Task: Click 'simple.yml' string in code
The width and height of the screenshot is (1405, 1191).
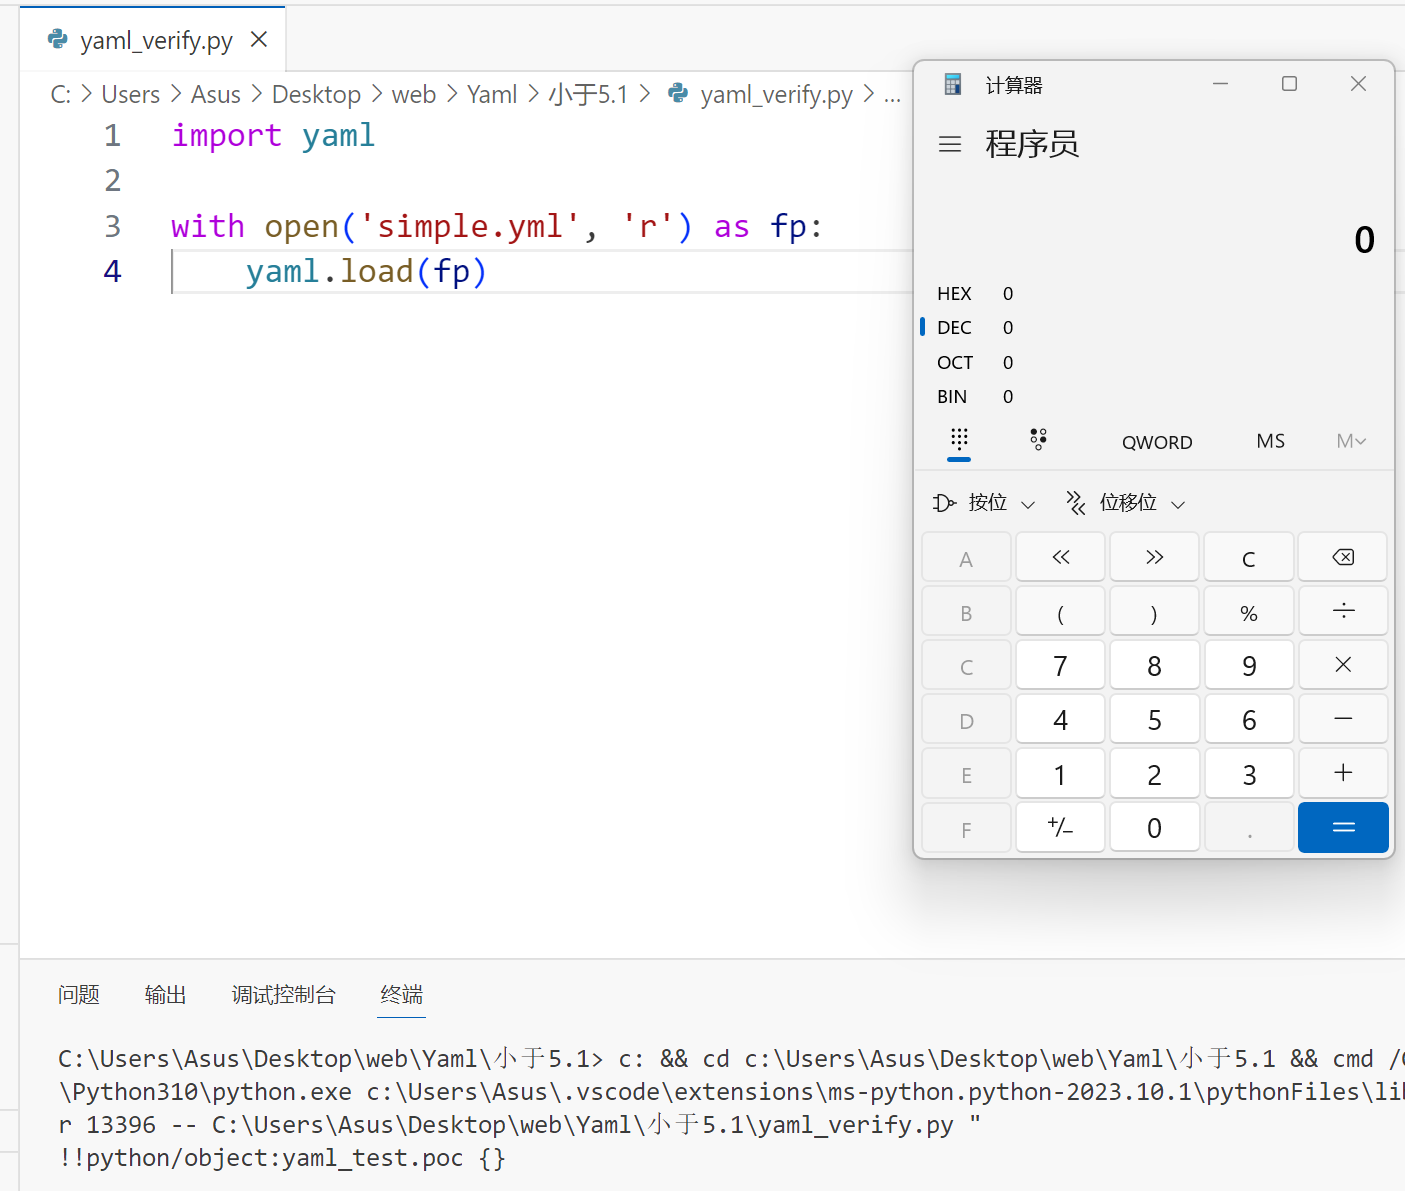Action: [x=470, y=226]
